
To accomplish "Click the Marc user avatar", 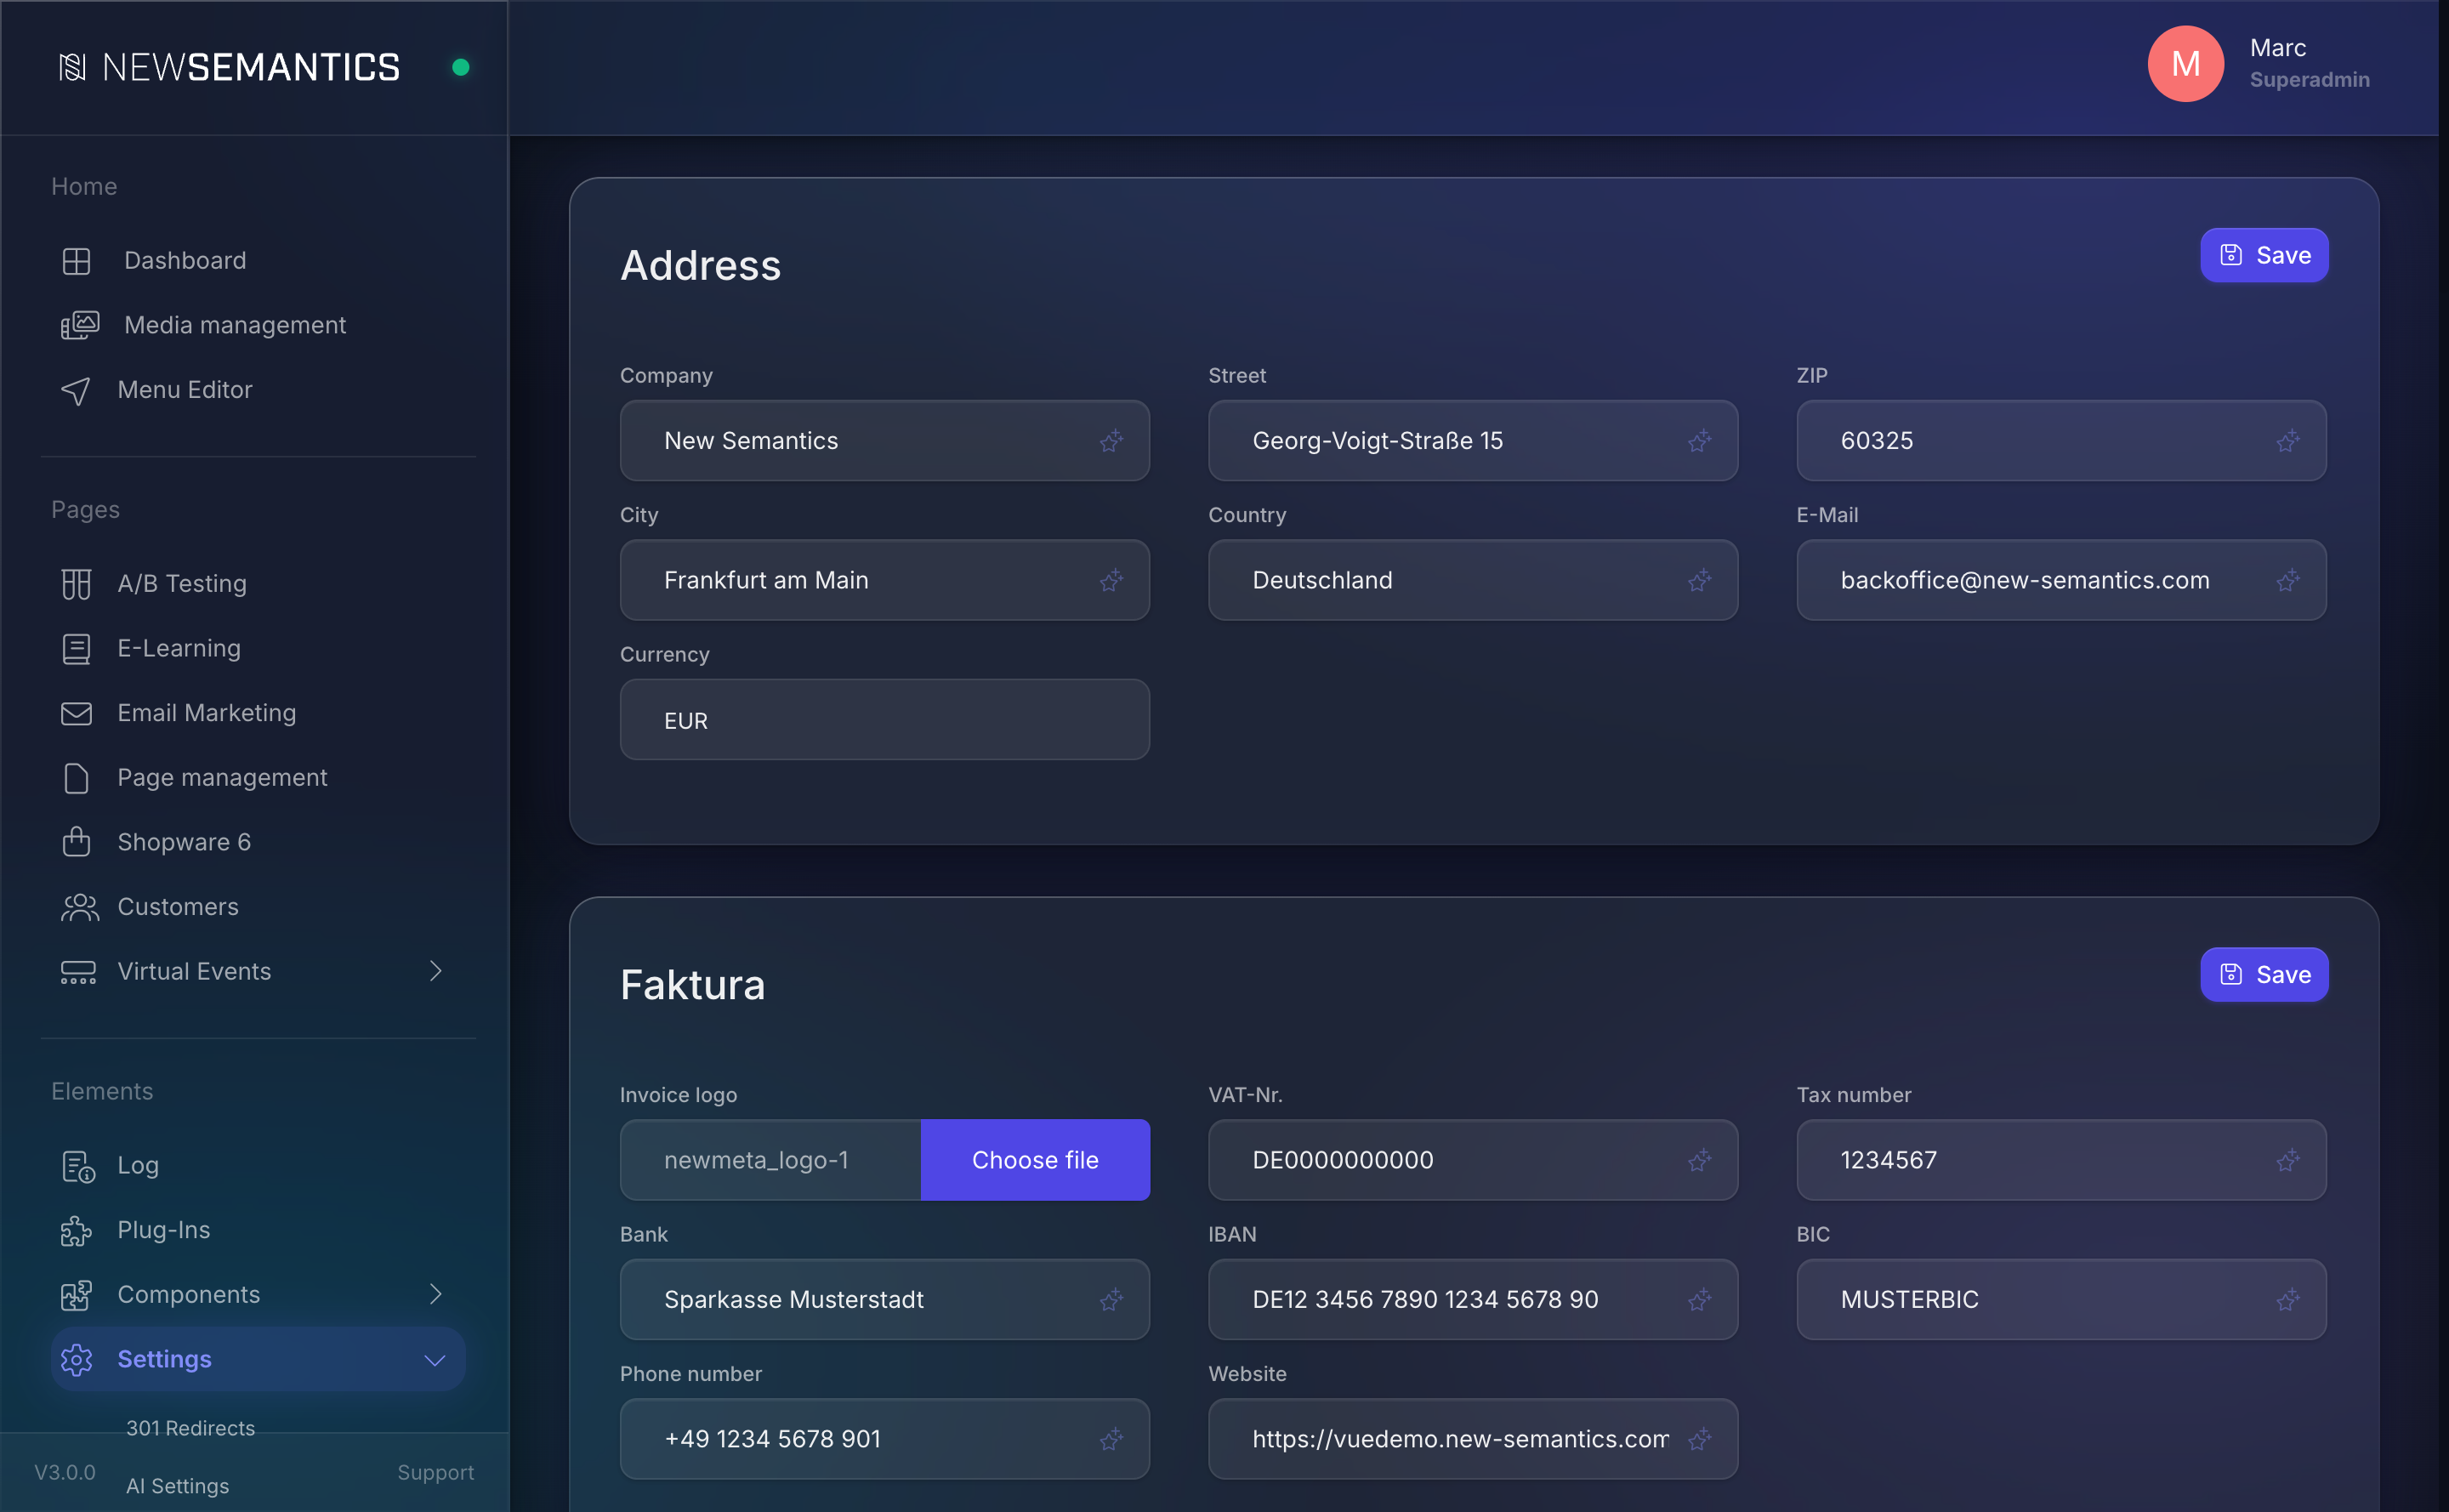I will [2186, 64].
